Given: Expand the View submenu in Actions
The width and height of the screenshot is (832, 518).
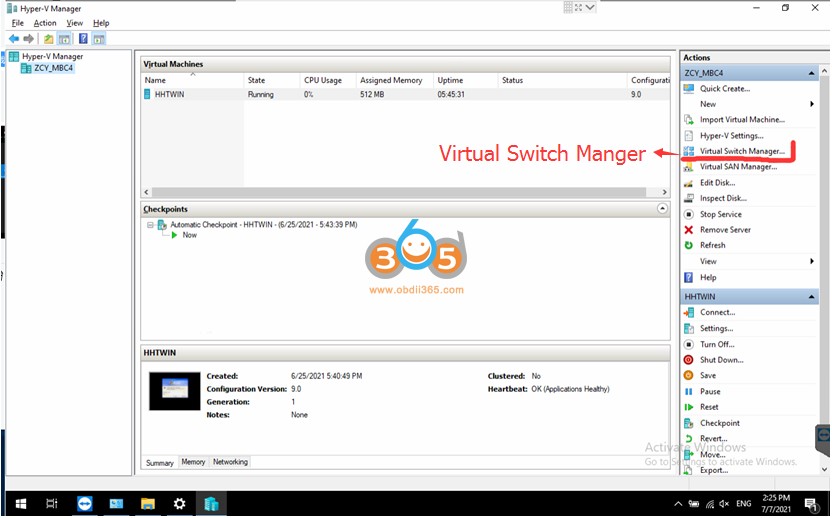Looking at the screenshot, I should point(812,261).
